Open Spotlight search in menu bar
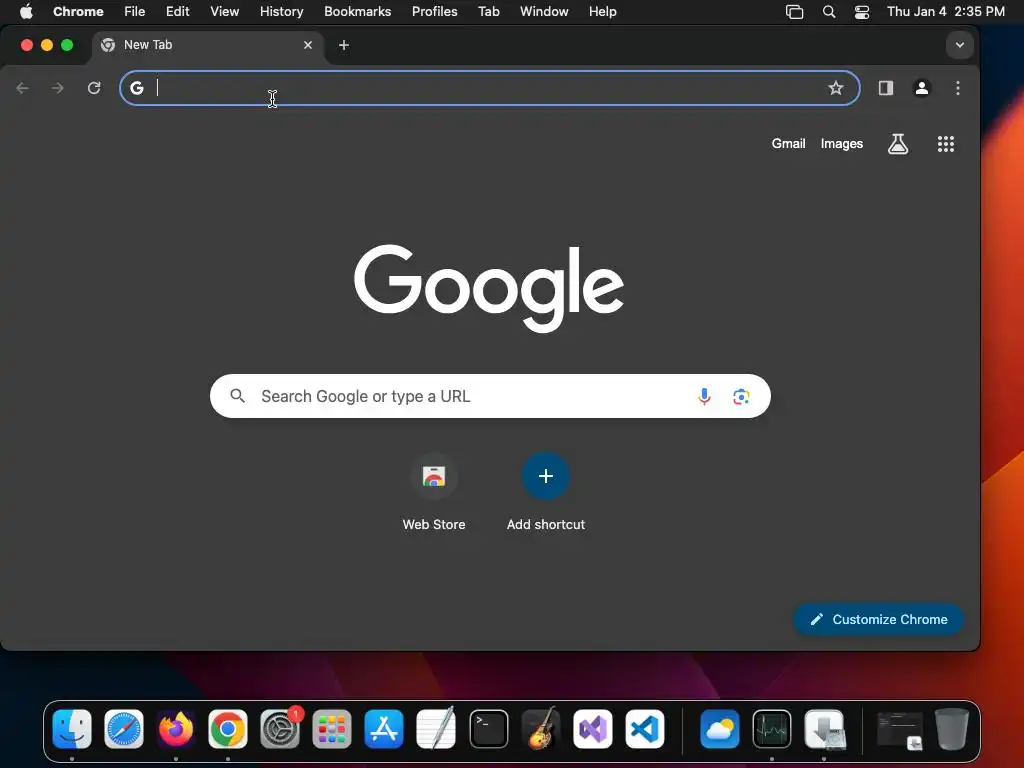 click(828, 12)
